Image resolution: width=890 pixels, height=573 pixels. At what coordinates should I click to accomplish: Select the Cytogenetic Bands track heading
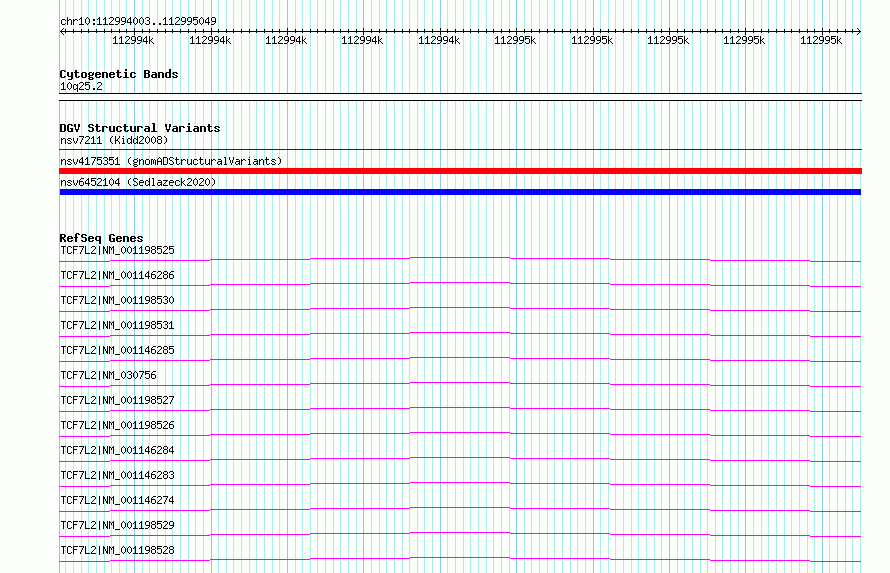coord(119,74)
